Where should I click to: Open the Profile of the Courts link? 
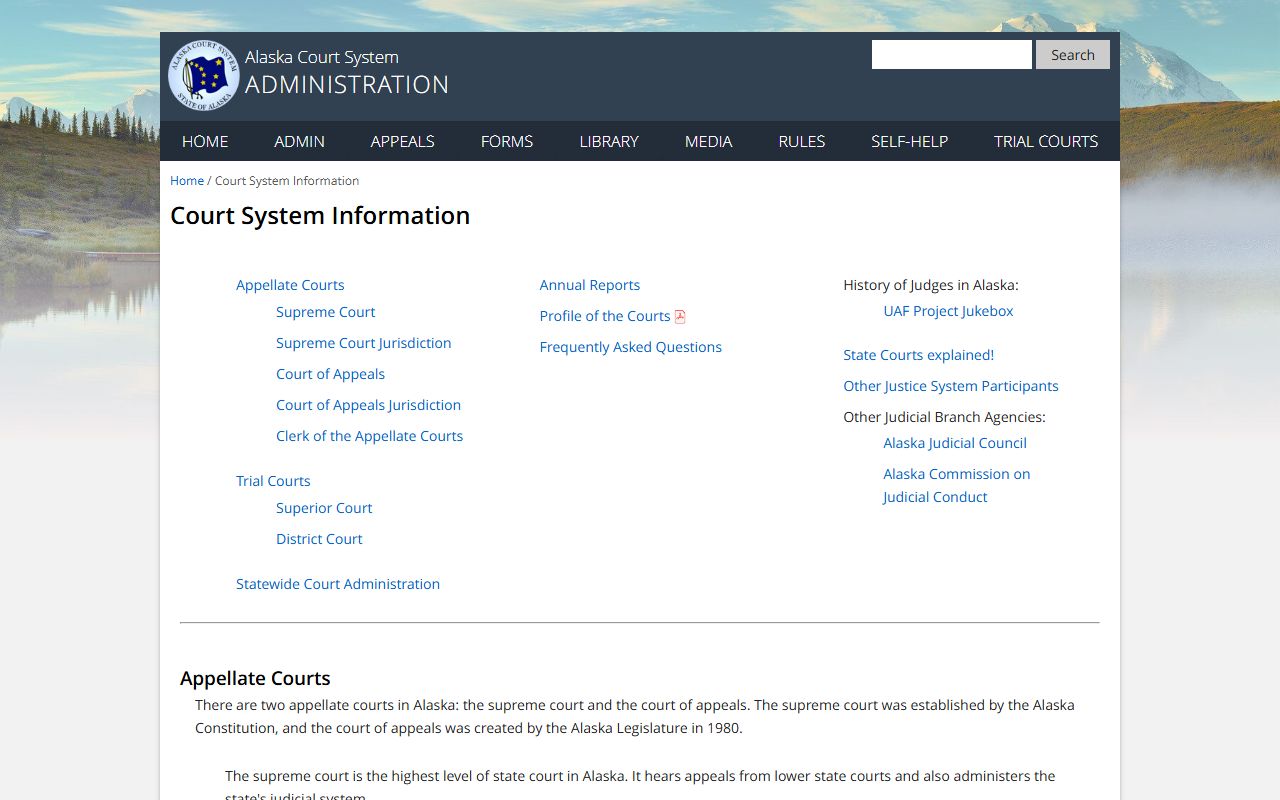click(x=605, y=316)
